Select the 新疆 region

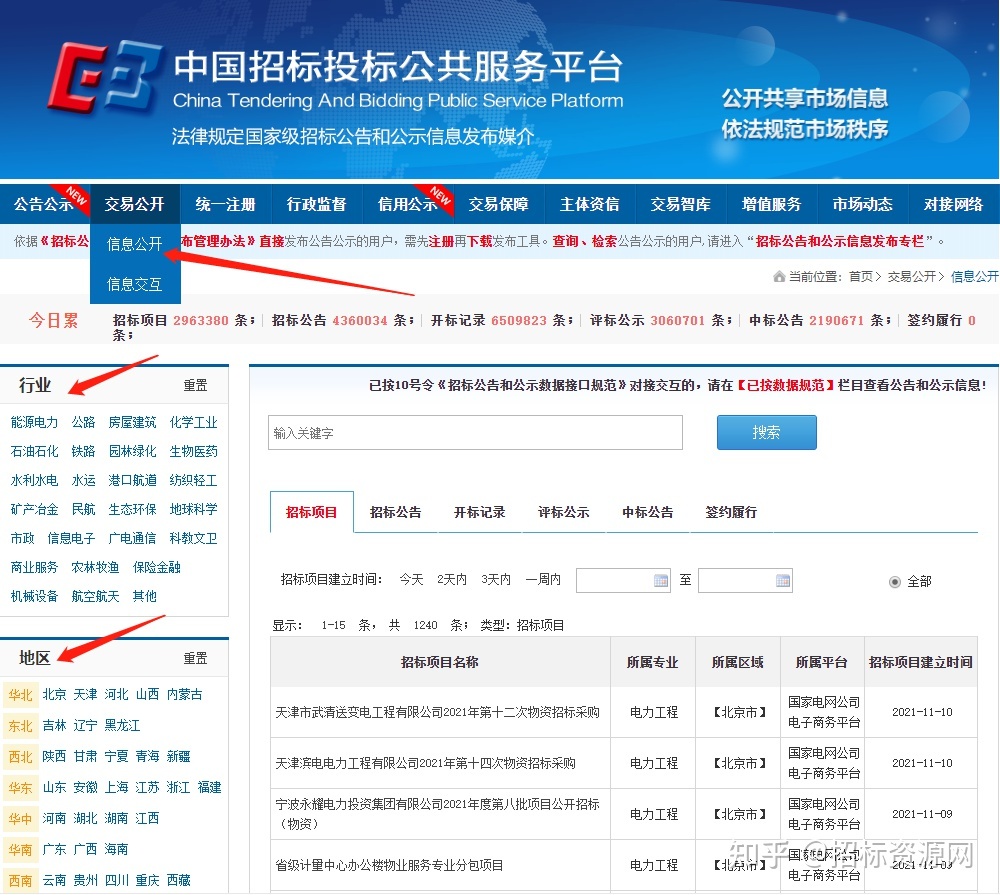click(178, 756)
